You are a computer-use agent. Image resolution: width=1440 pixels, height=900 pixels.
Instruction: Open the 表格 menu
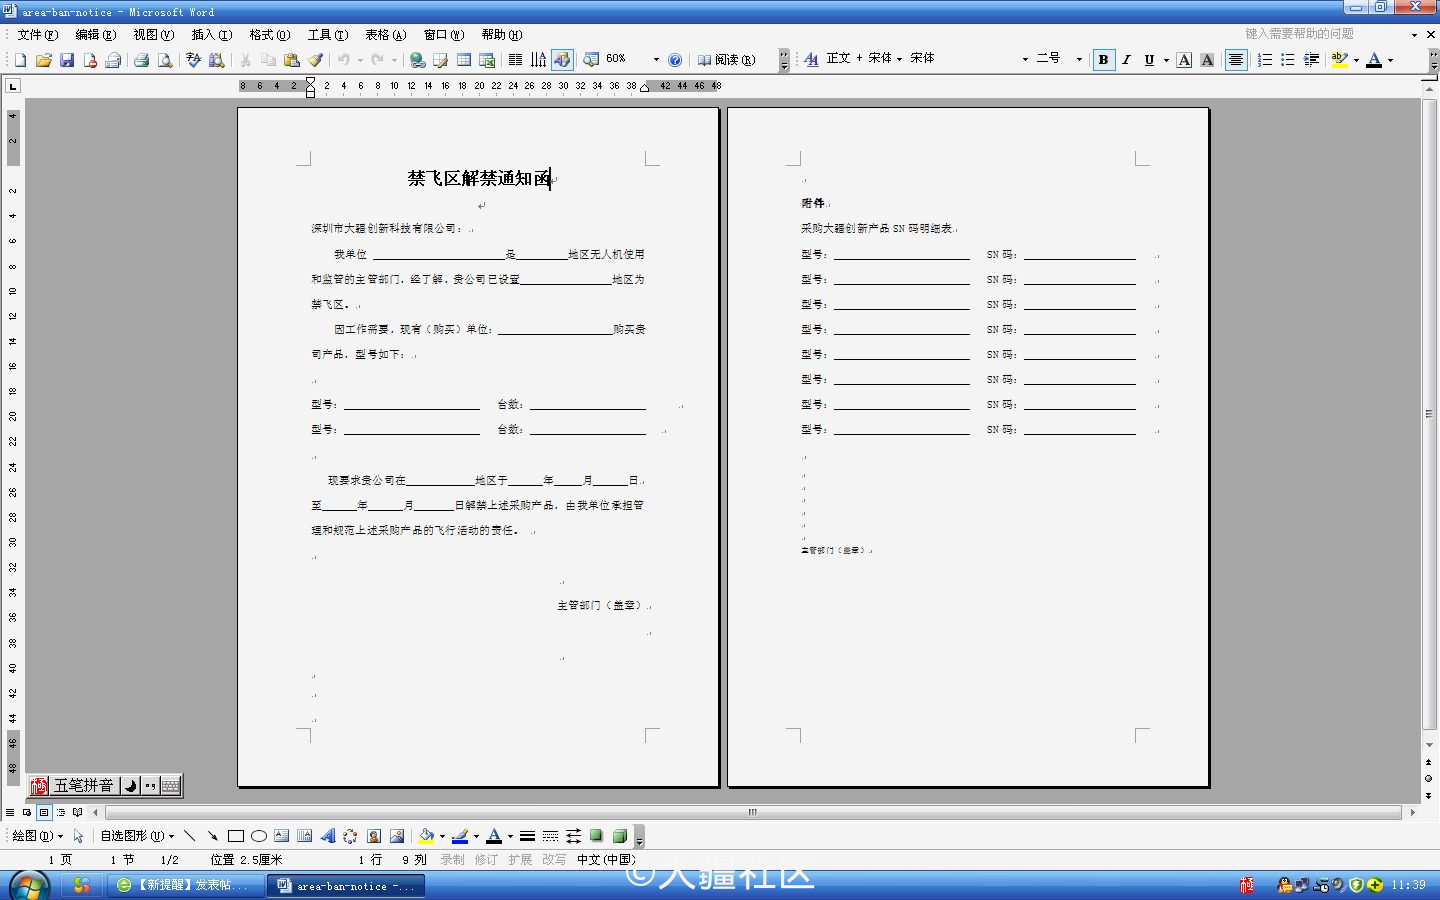click(x=386, y=35)
